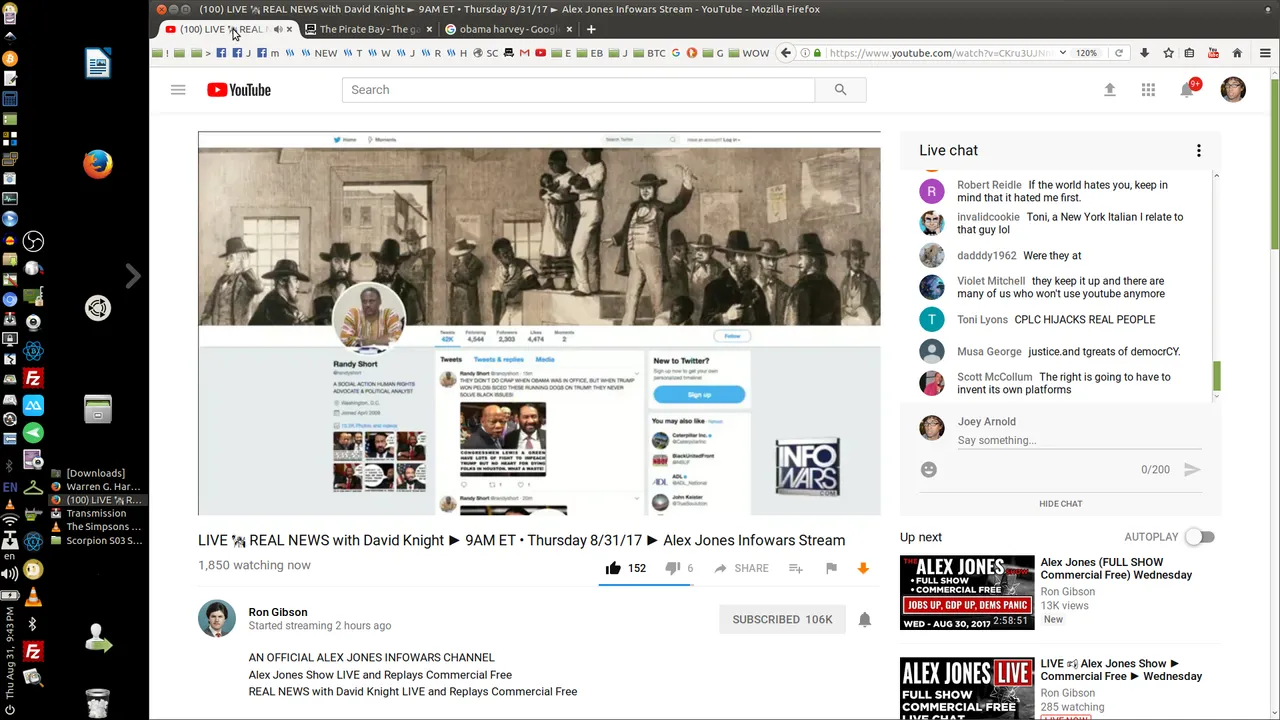Open Ron Gibson channel avatar
Screen dimensions: 1280x720
217,619
